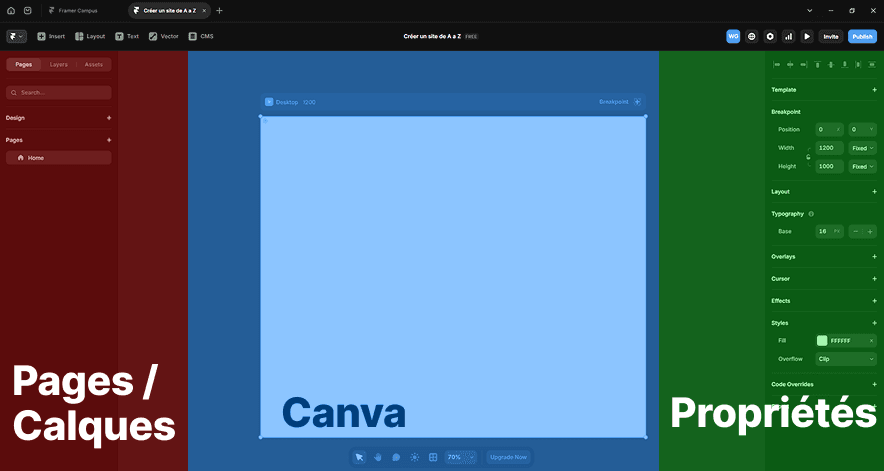Switch to the Framer Campus tab
The height and width of the screenshot is (471, 884).
[x=73, y=10]
